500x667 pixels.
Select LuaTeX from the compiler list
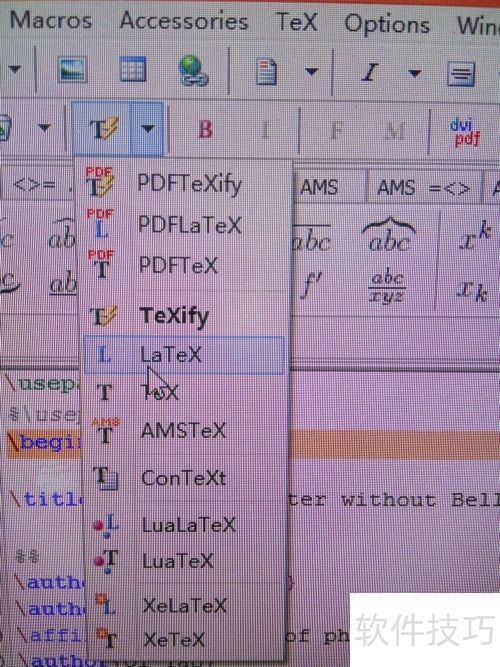pyautogui.click(x=183, y=562)
